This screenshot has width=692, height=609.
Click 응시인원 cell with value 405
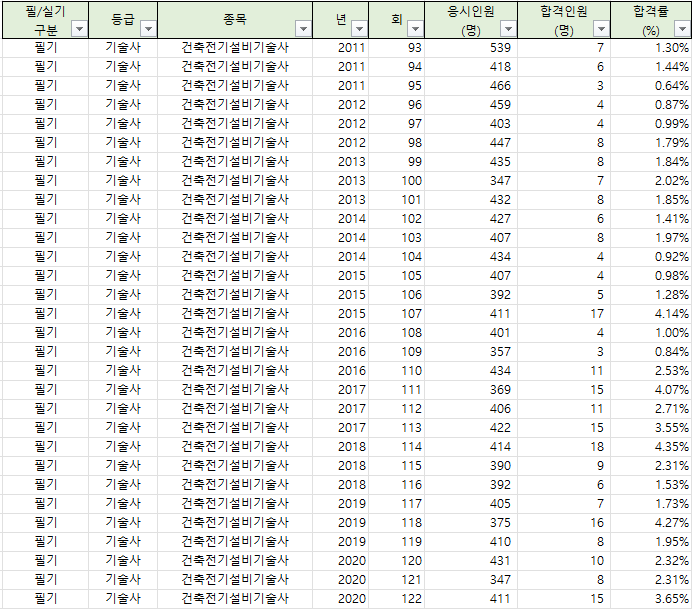471,503
